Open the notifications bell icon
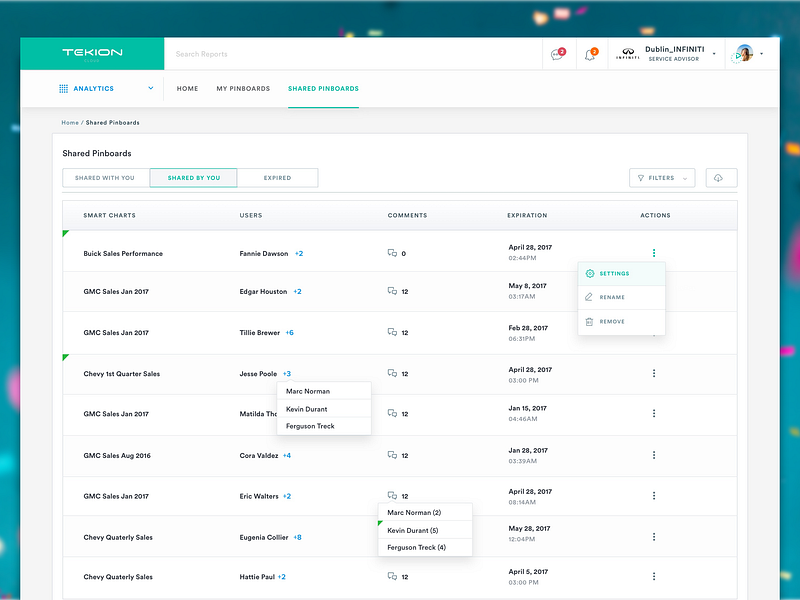The image size is (800, 600). point(591,54)
